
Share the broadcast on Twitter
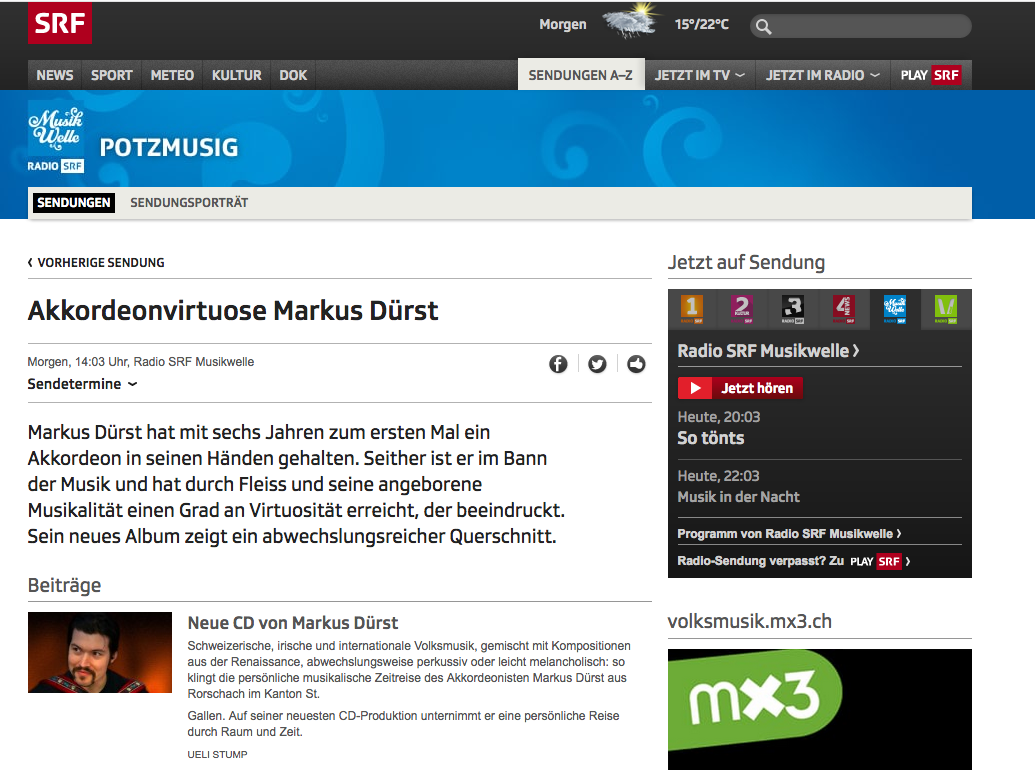[597, 364]
